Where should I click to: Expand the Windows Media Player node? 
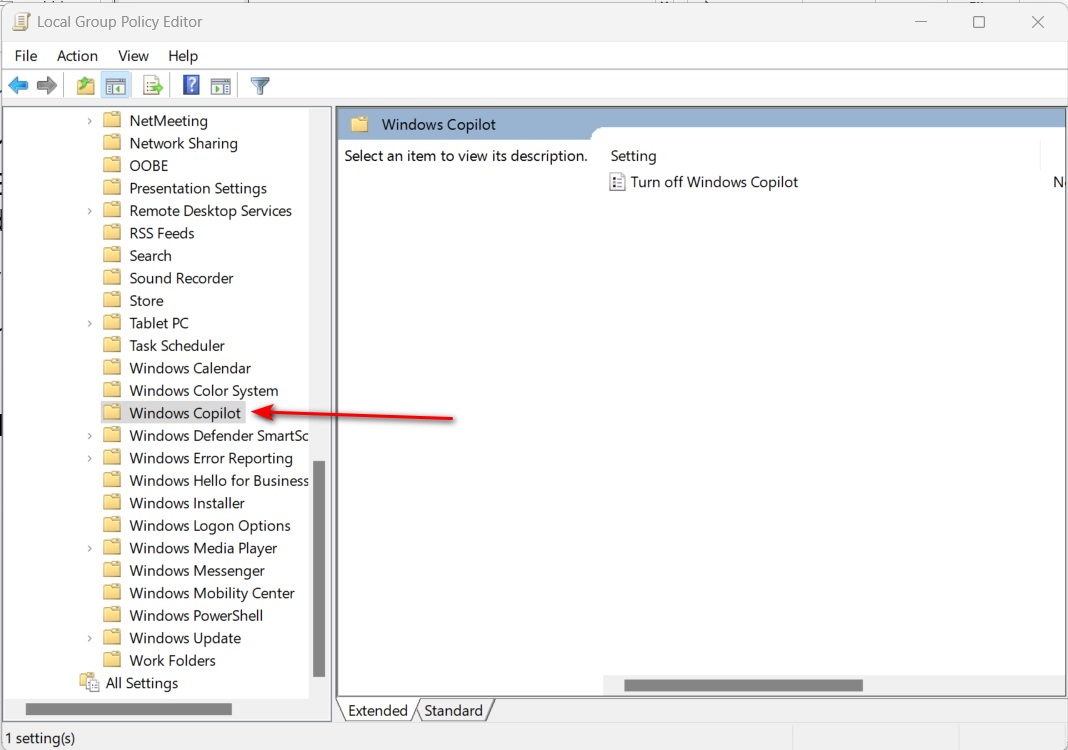click(x=90, y=548)
